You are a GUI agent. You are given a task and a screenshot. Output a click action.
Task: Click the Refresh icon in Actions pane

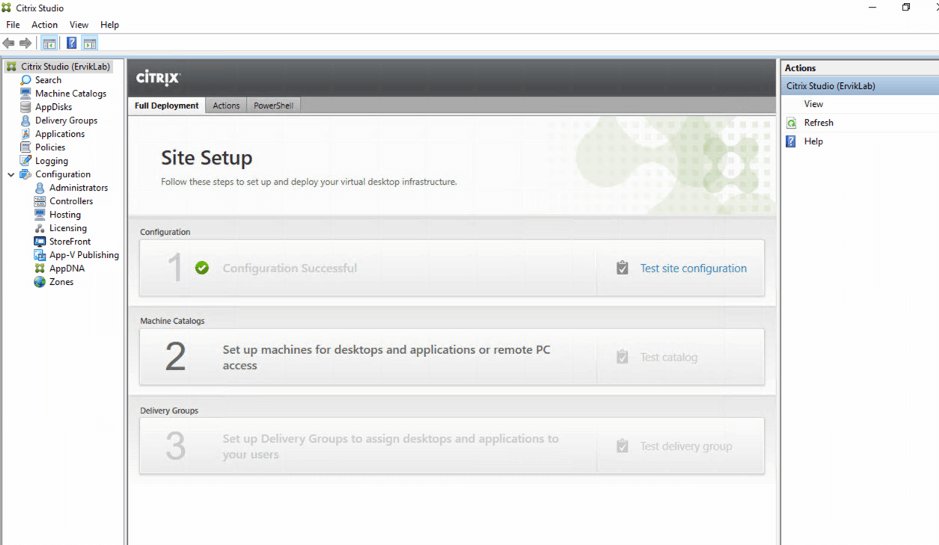click(x=791, y=123)
